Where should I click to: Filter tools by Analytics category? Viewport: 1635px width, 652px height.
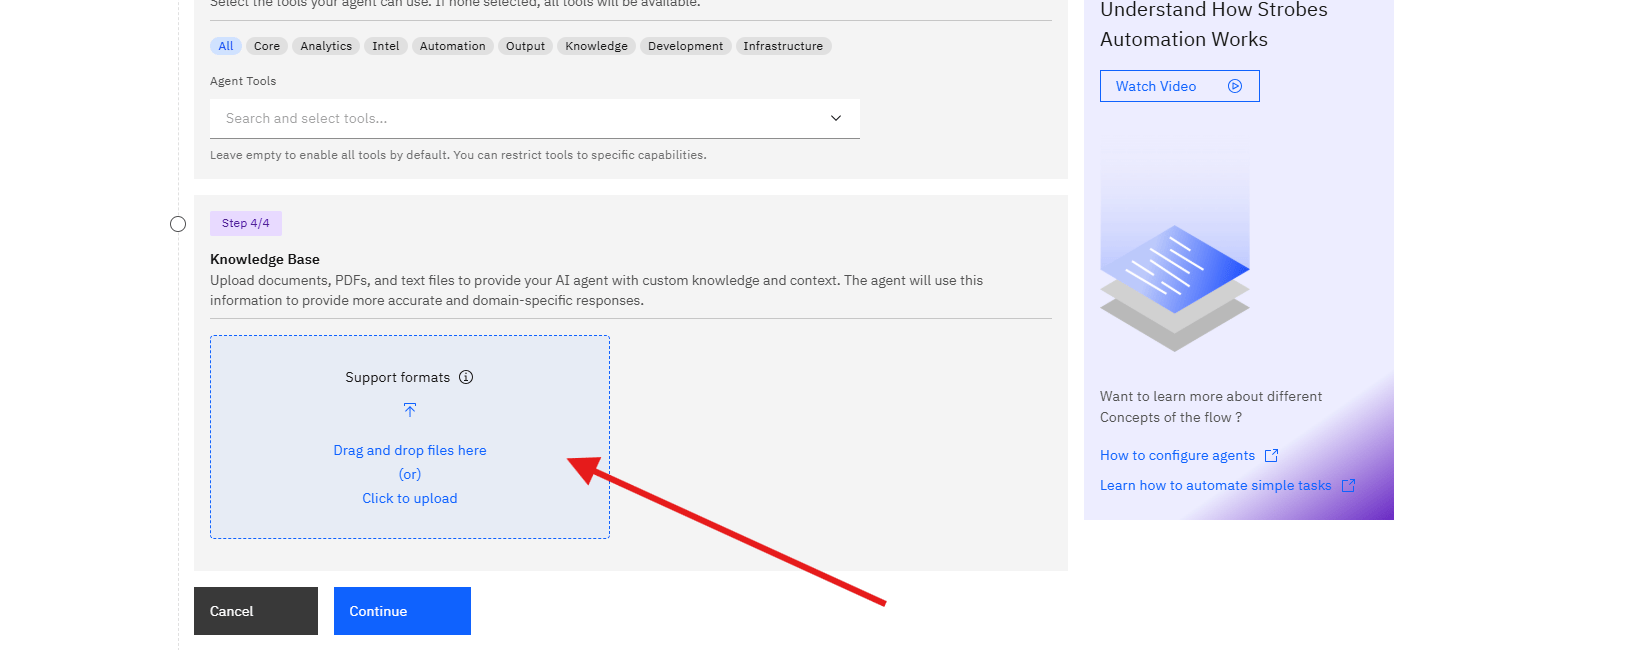(x=326, y=46)
